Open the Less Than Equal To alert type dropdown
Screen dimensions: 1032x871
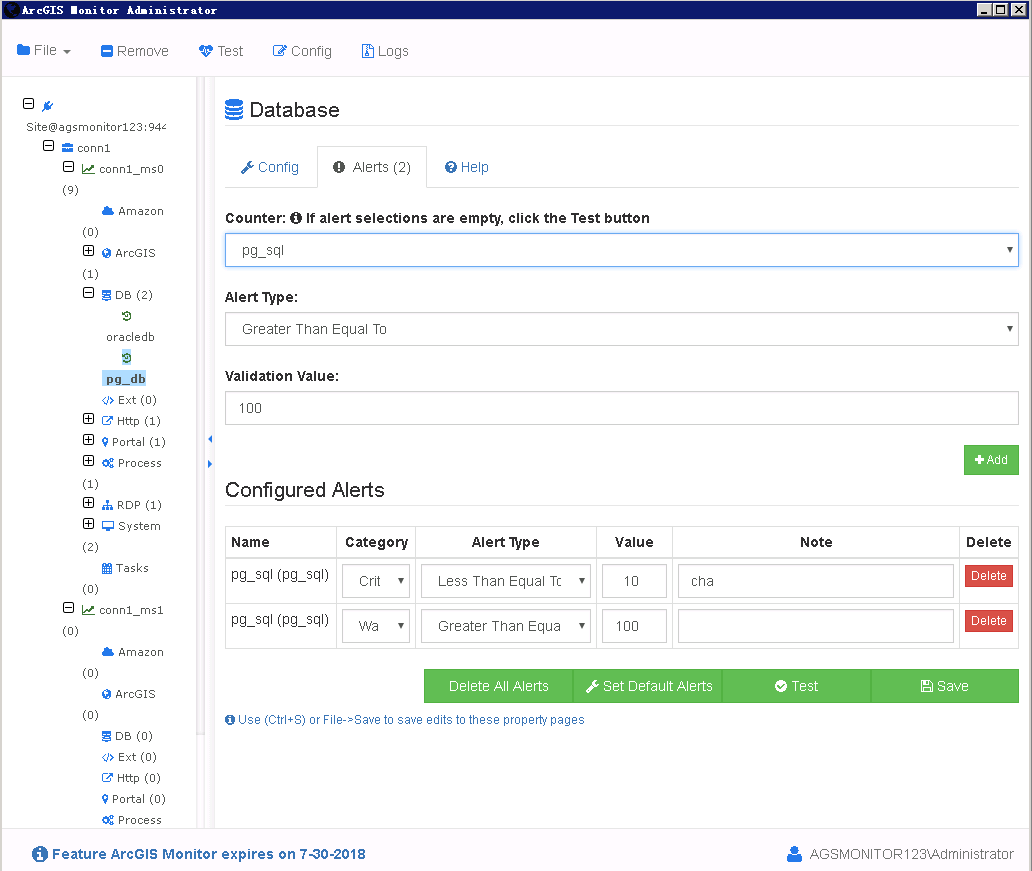click(x=505, y=581)
